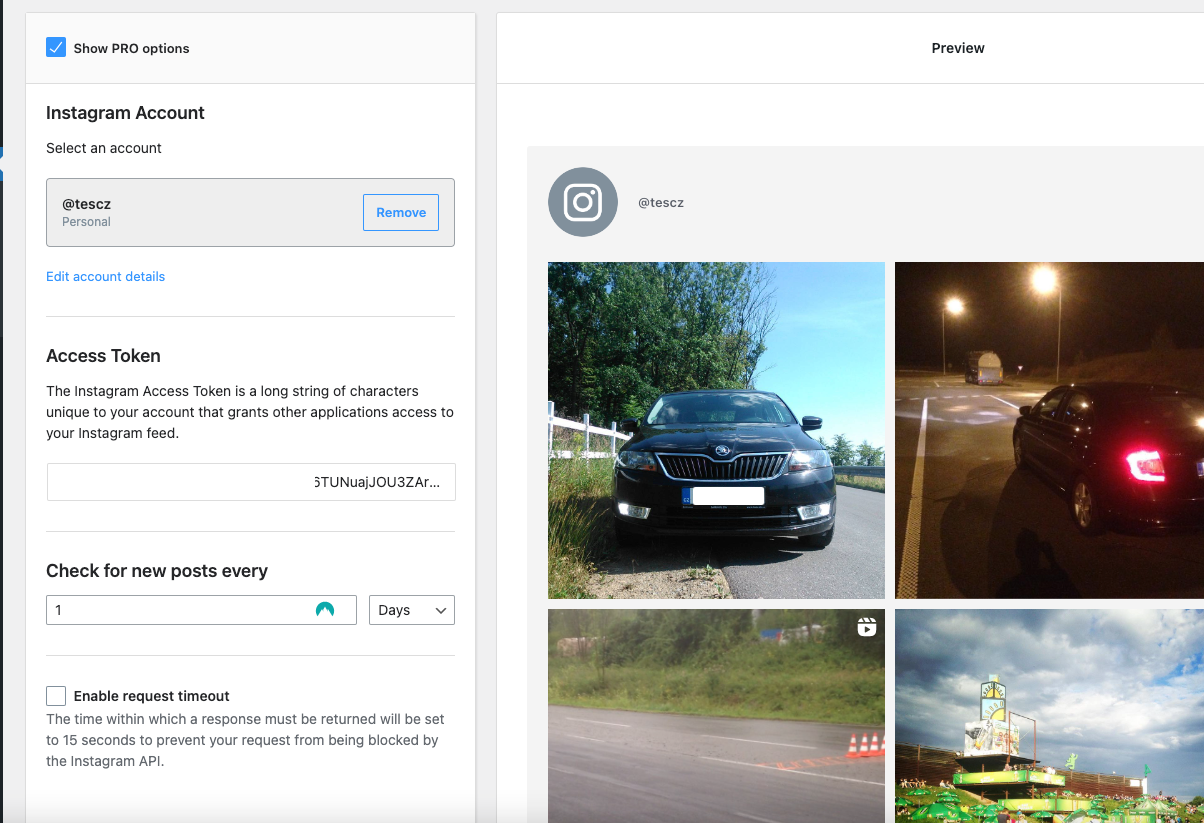Click the Check for new posts every heading
Screen dimensions: 1204x823
coord(157,571)
